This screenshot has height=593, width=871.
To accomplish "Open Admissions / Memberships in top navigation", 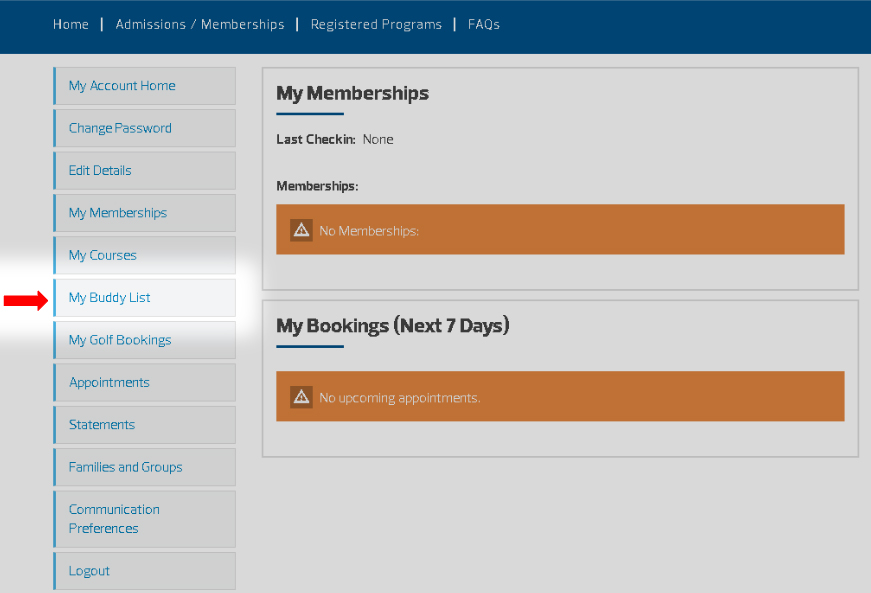I will tap(200, 24).
